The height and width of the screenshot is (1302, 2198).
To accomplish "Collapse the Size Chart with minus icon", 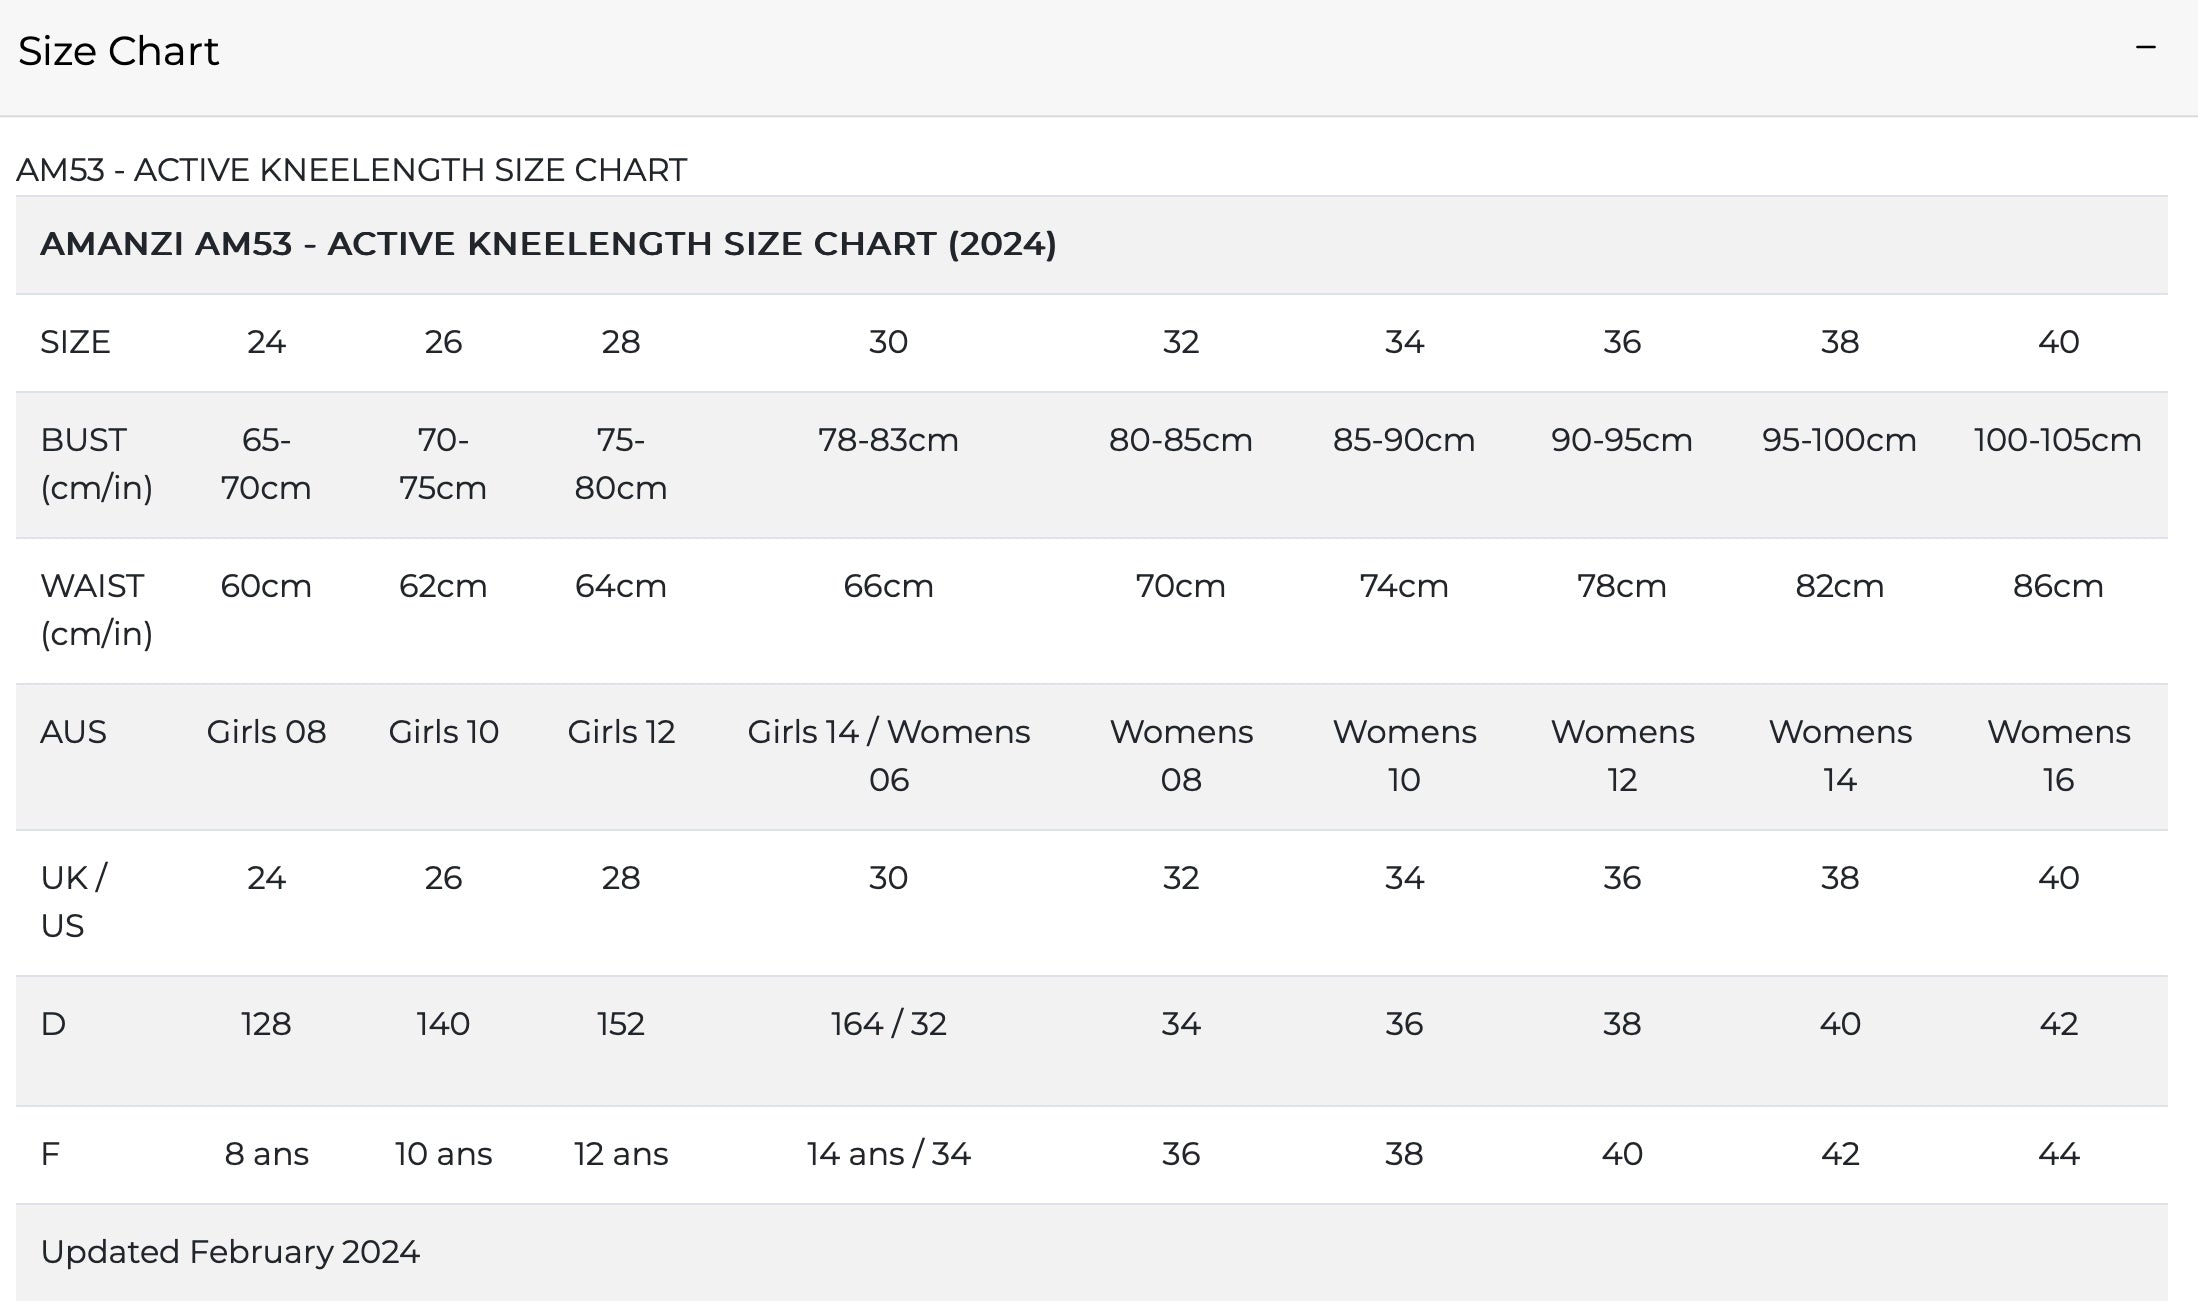I will coord(2145,48).
